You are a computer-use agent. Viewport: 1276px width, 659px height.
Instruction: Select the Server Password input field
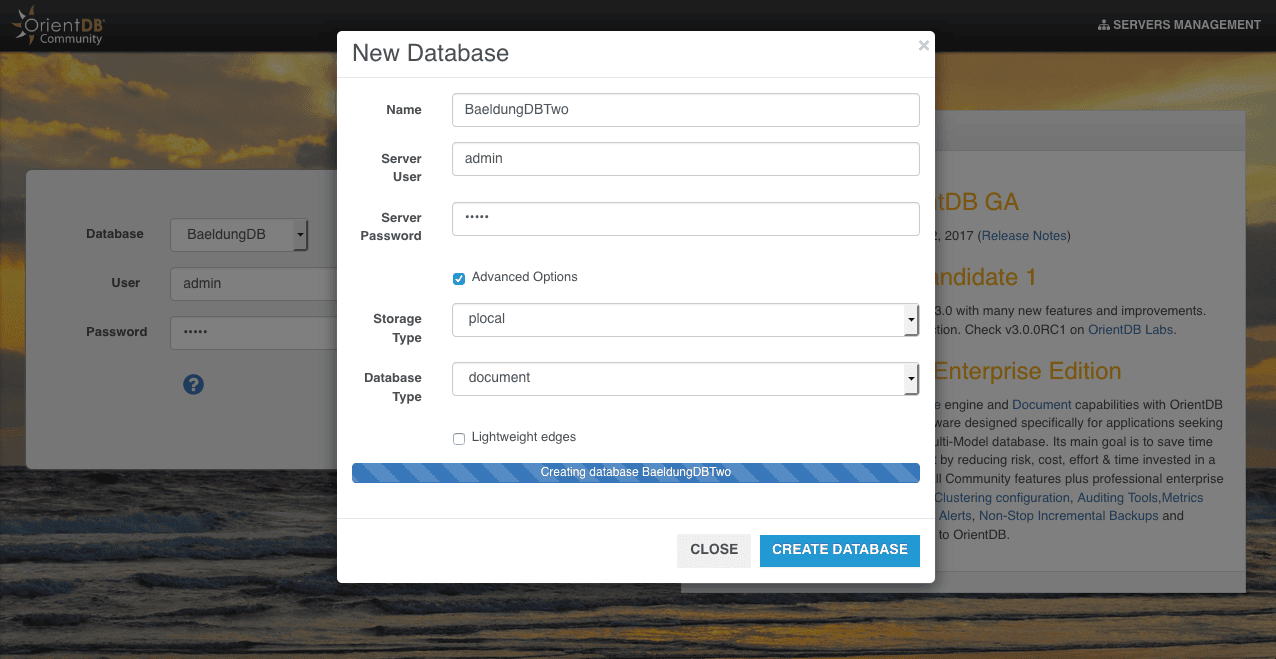pyautogui.click(x=685, y=219)
